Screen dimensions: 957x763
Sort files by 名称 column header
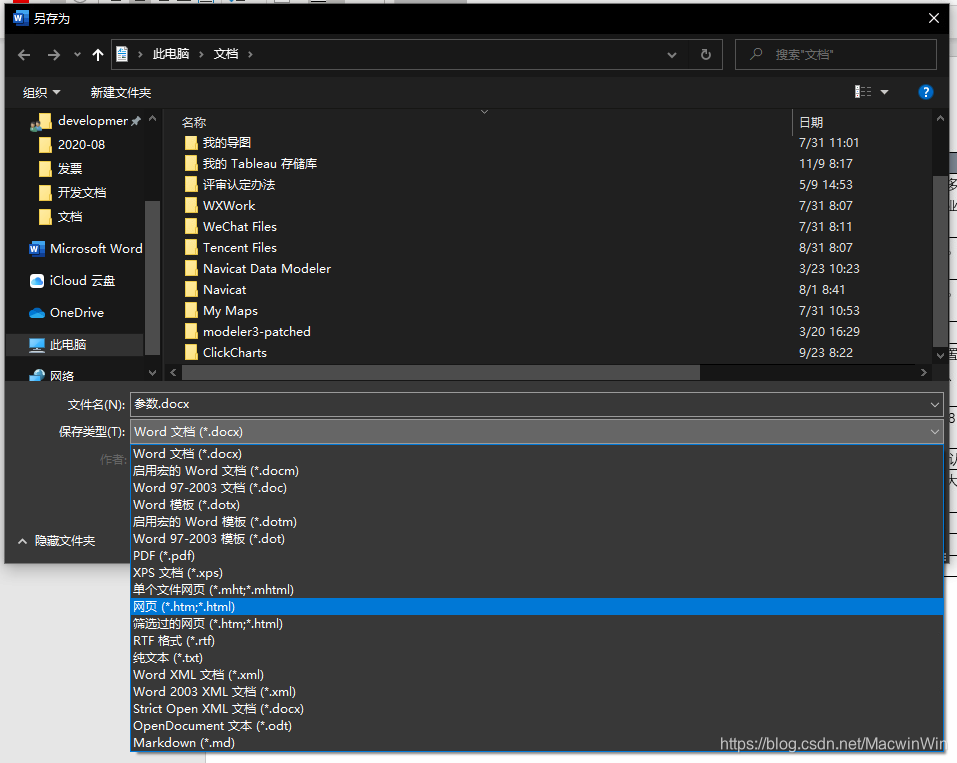(194, 122)
